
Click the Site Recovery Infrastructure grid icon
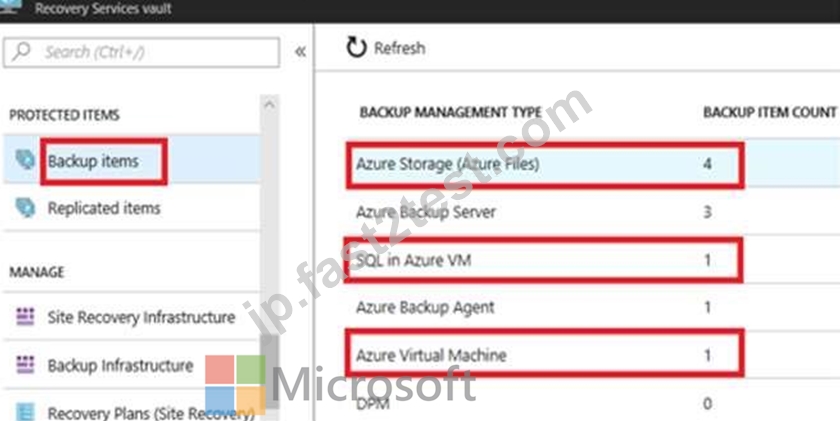coord(25,317)
